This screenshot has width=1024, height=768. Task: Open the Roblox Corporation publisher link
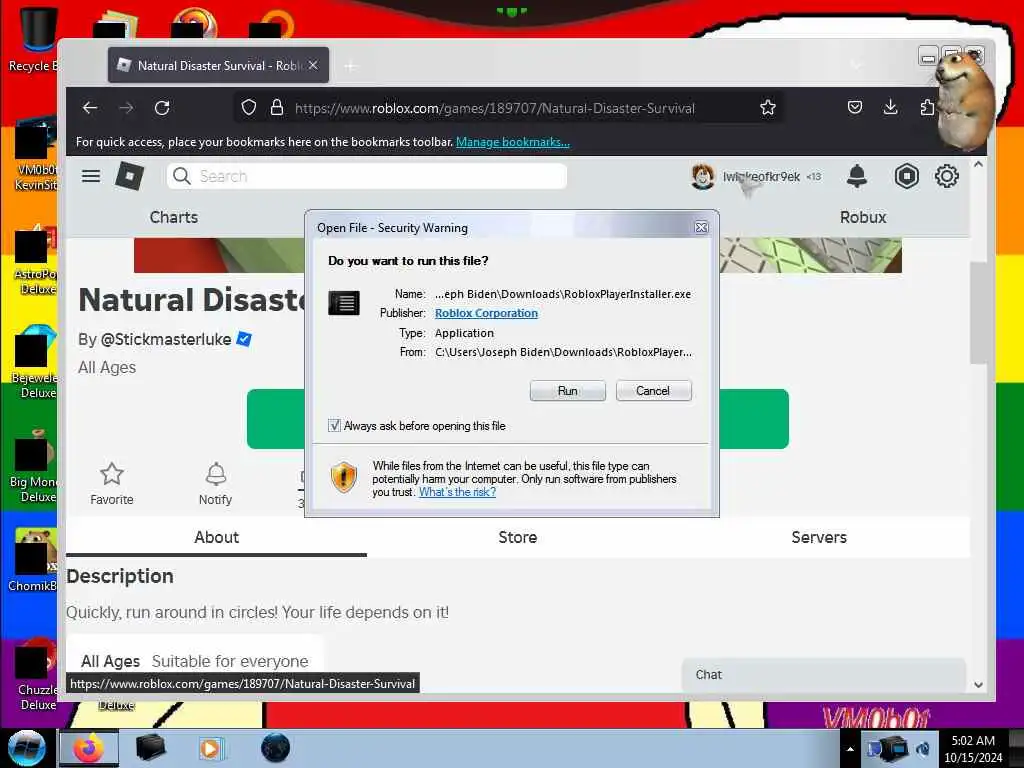tap(487, 313)
